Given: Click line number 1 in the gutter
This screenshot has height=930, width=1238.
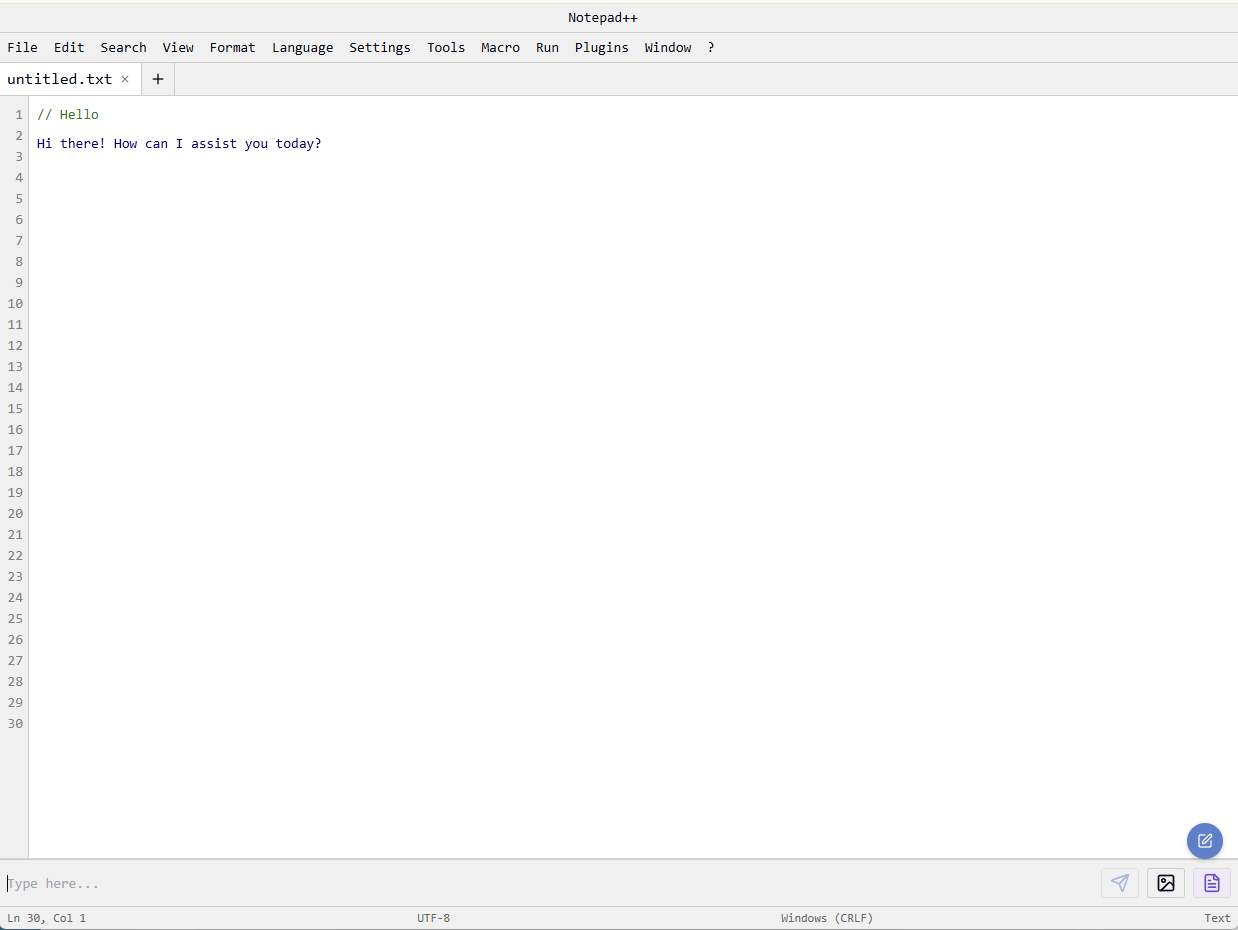Looking at the screenshot, I should [18, 114].
